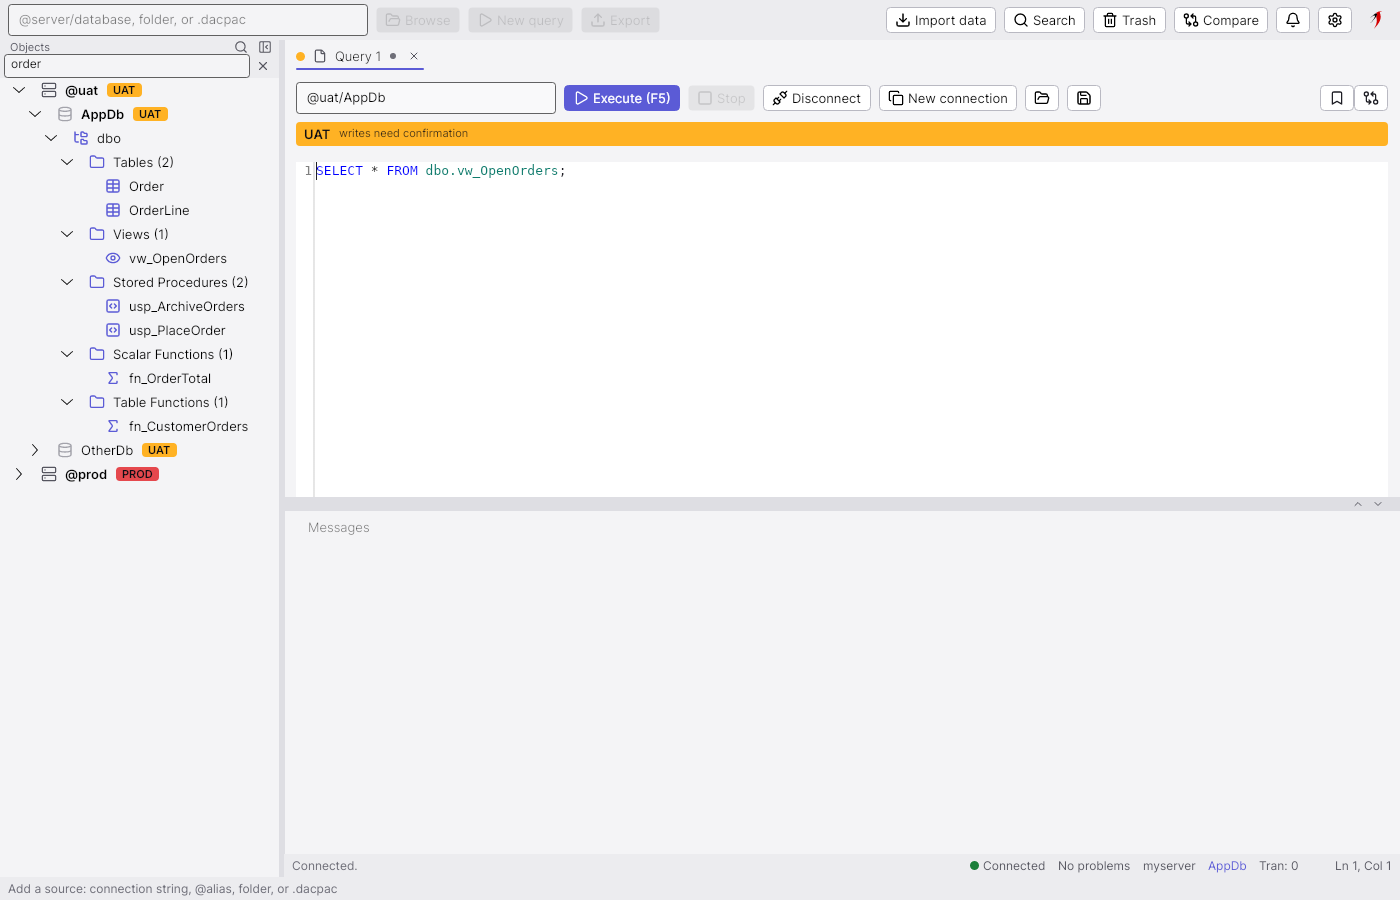Select usp_PlaceOrder in the tree
This screenshot has height=900, width=1400.
(x=177, y=330)
